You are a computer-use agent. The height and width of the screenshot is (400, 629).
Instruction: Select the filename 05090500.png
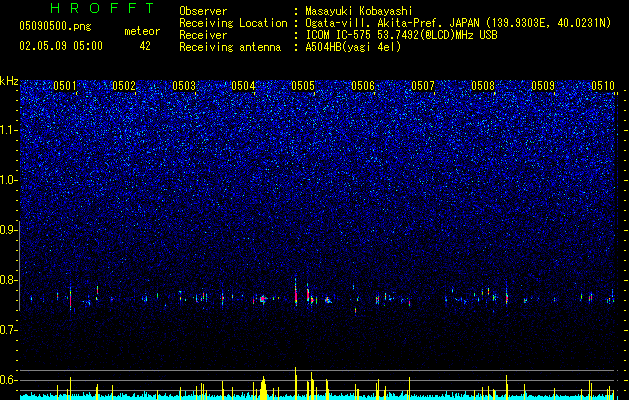pos(55,26)
